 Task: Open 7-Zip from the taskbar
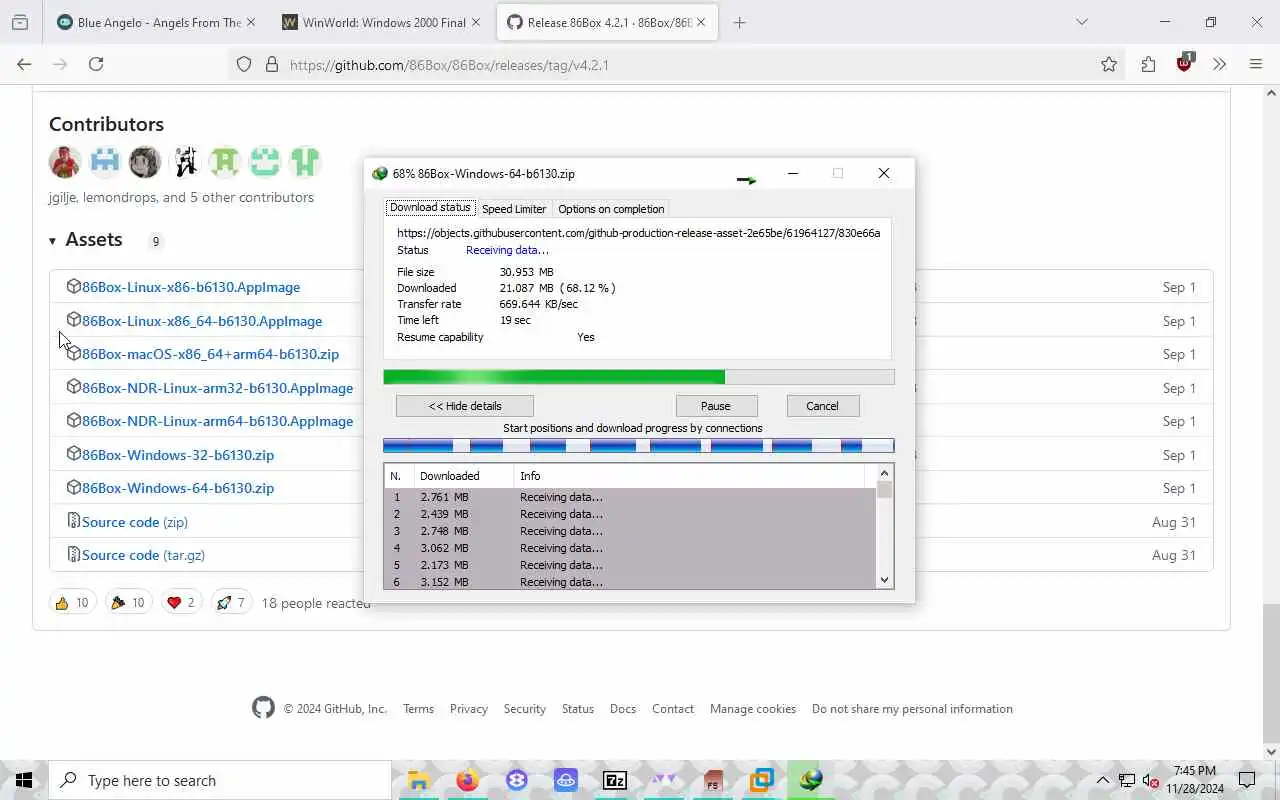(615, 780)
